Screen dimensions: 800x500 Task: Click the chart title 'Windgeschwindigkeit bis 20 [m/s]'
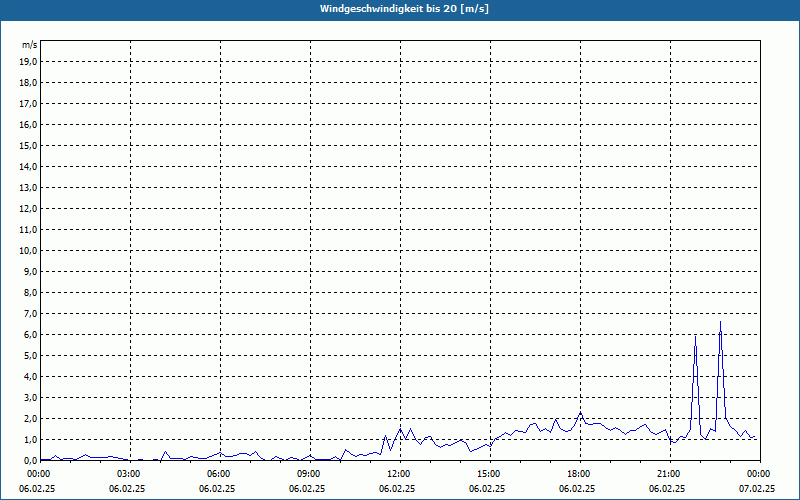point(404,9)
